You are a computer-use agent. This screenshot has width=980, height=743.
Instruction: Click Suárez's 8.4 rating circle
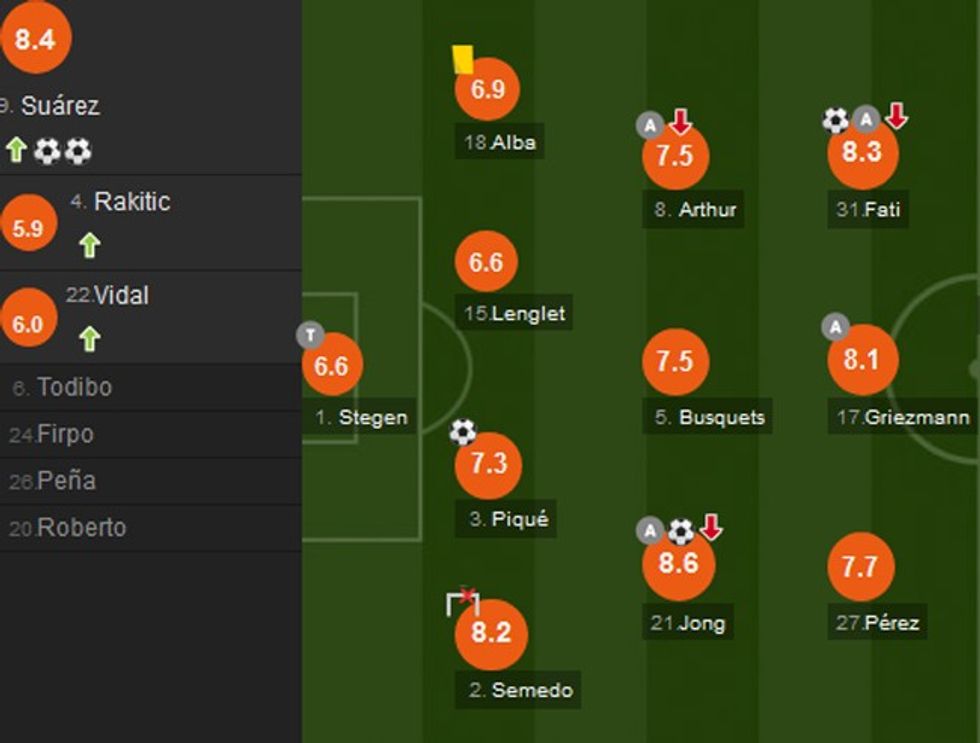tap(35, 40)
